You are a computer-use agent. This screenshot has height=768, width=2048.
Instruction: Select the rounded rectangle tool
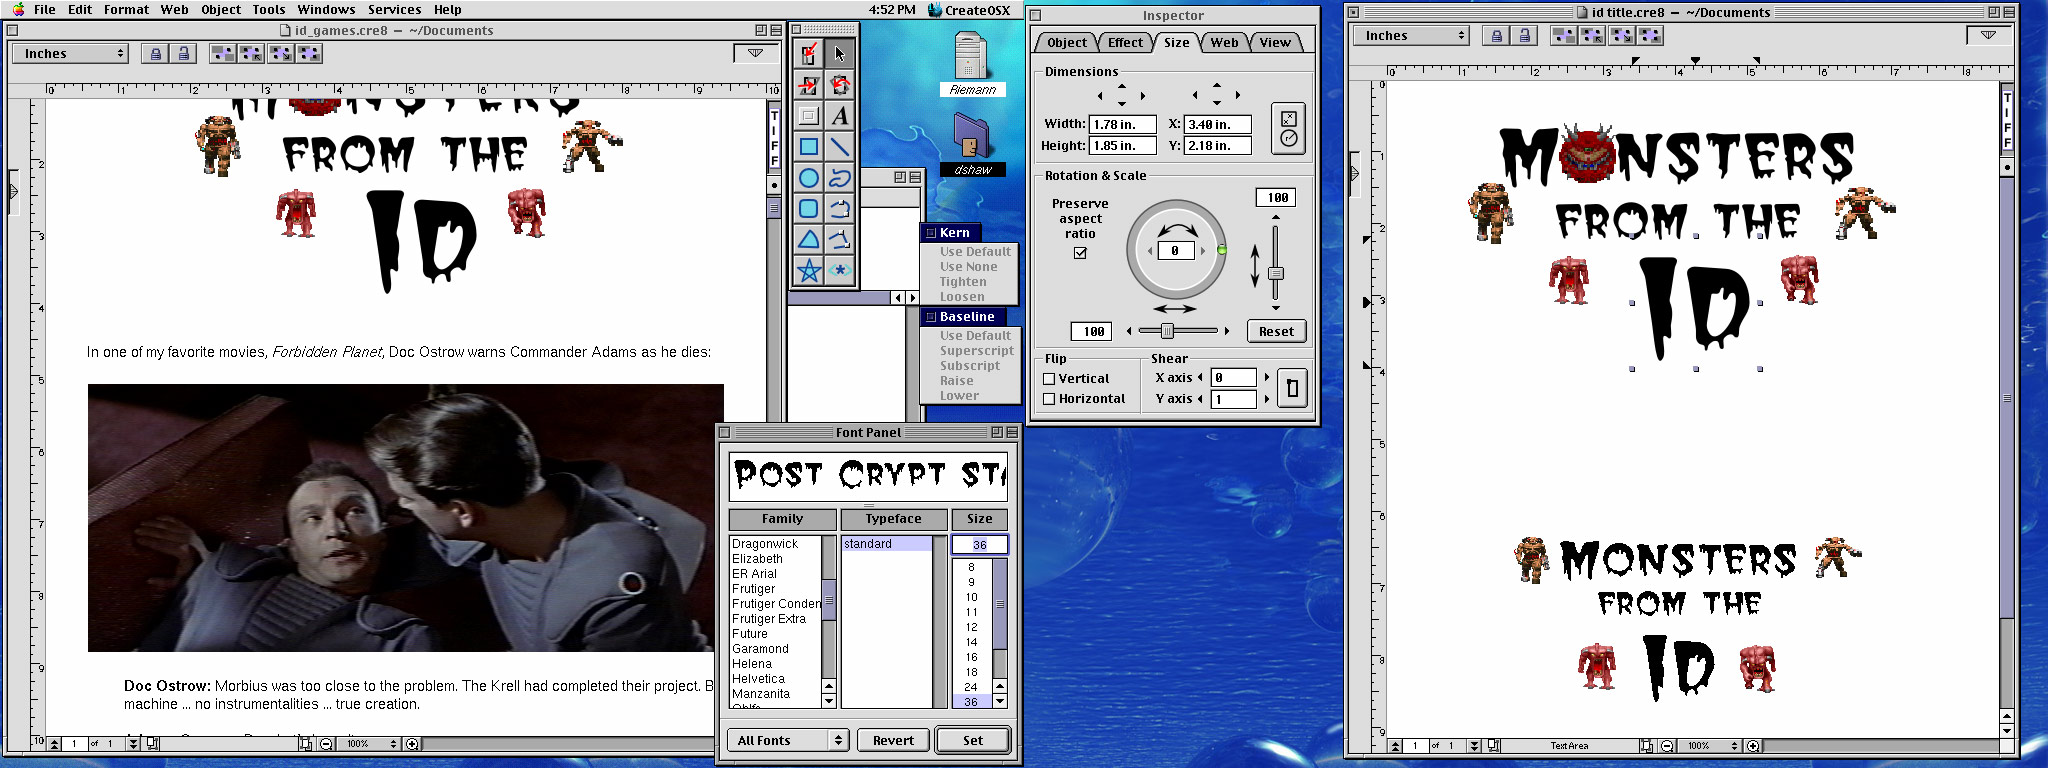coord(809,209)
